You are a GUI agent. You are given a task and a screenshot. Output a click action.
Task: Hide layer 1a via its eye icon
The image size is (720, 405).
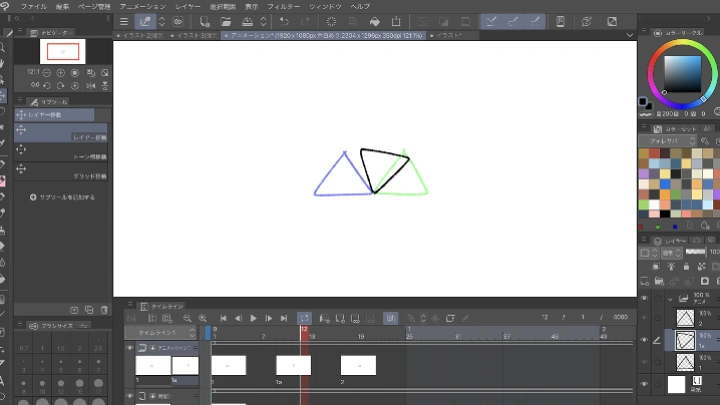(x=644, y=340)
